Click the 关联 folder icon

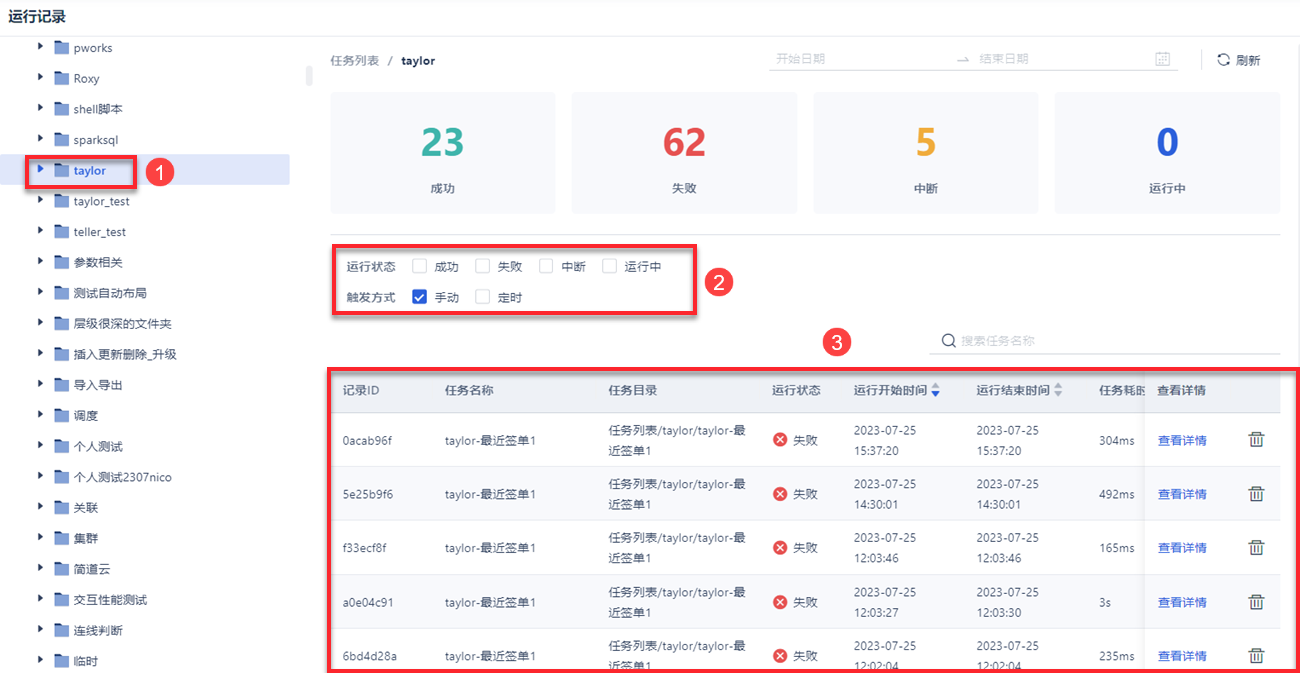pyautogui.click(x=61, y=508)
